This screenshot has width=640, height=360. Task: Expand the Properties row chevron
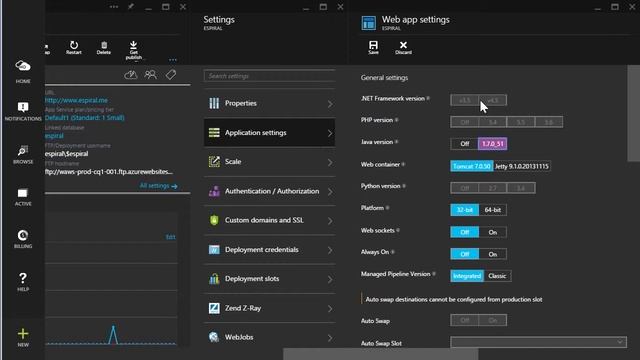click(330, 104)
